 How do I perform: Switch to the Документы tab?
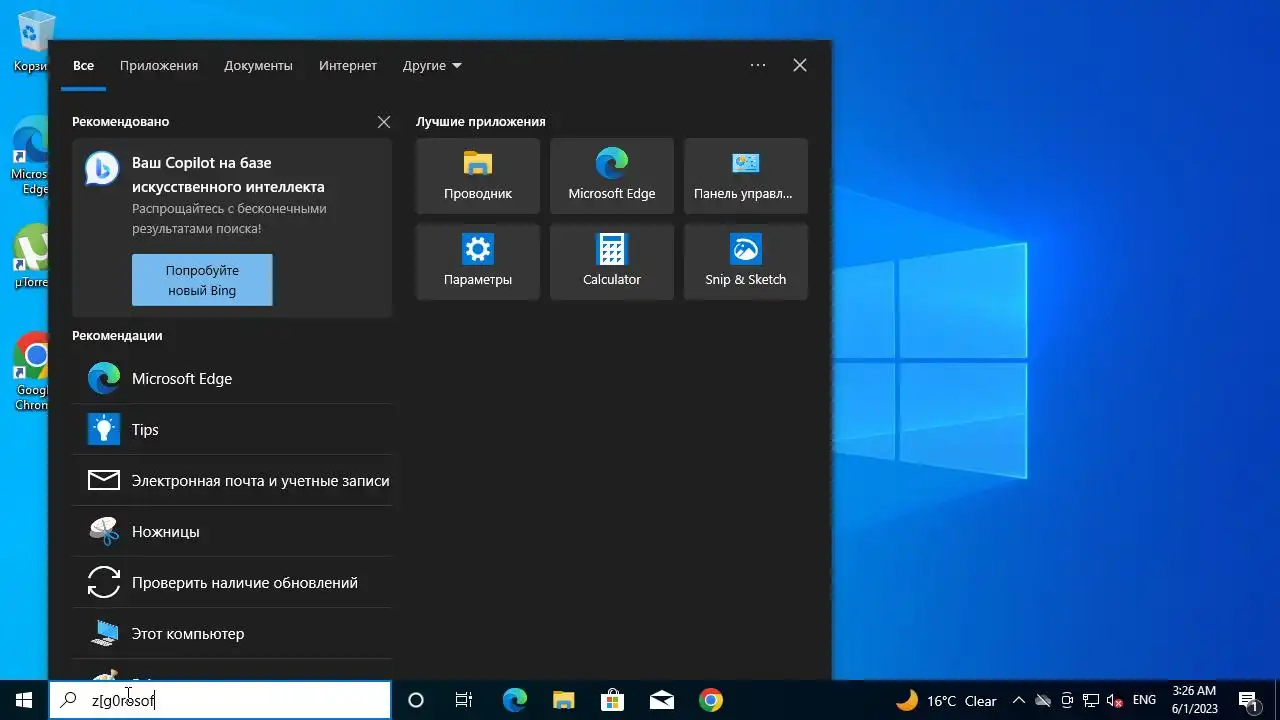pyautogui.click(x=258, y=66)
